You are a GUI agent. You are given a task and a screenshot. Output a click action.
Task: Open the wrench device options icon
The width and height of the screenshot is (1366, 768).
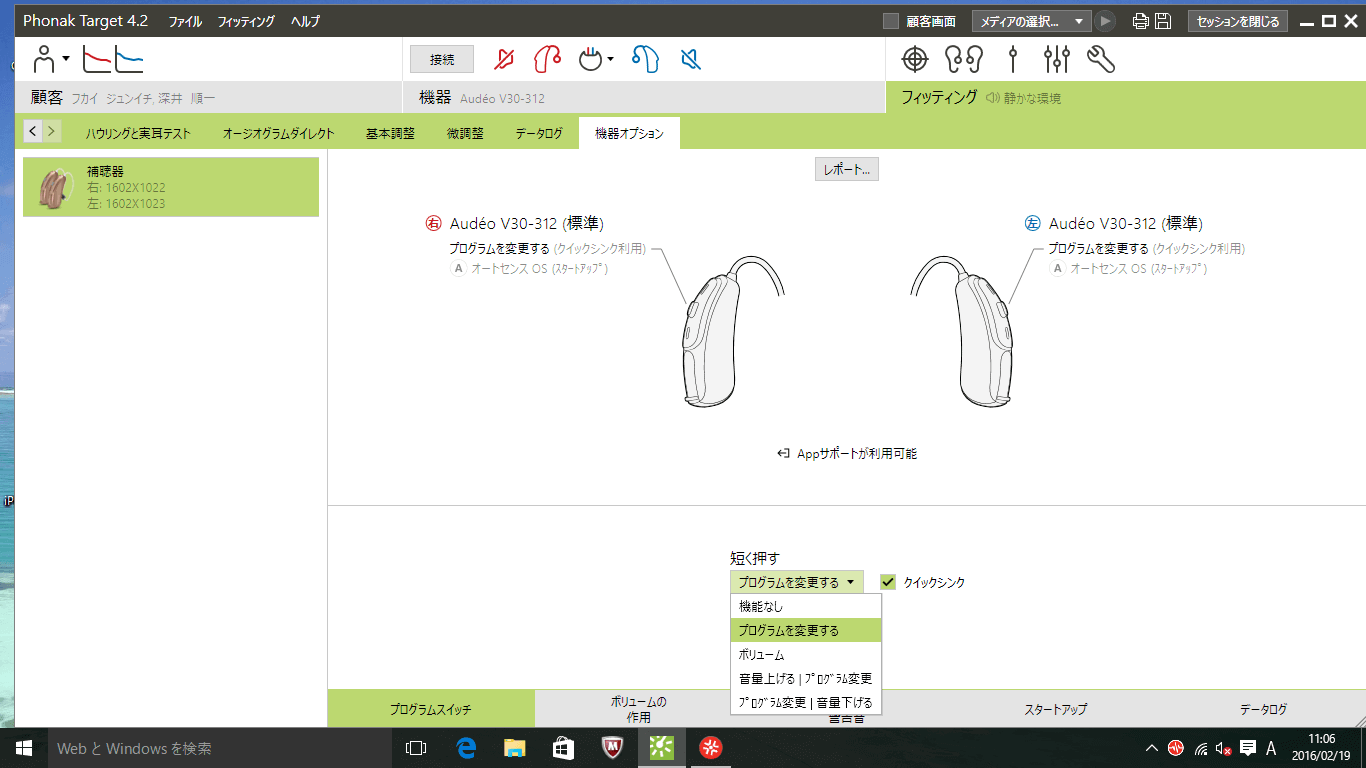pyautogui.click(x=1100, y=60)
